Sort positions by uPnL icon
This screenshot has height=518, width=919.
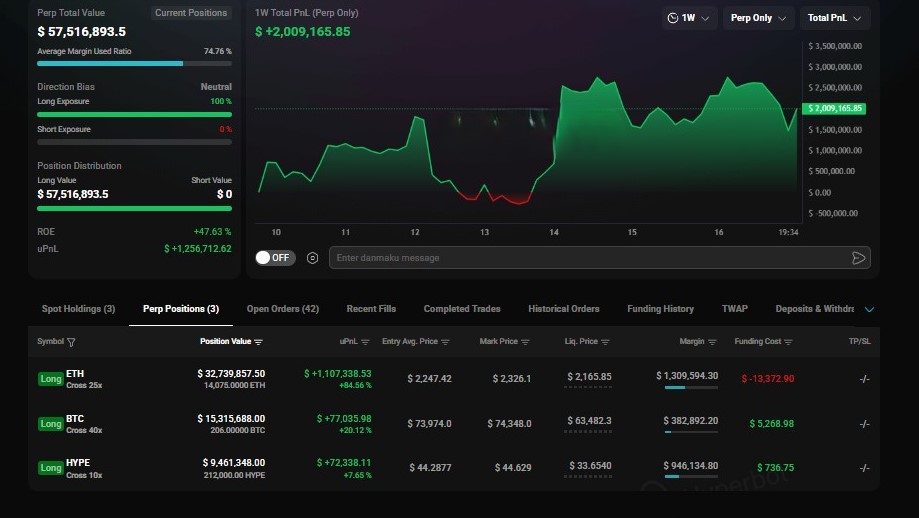(365, 342)
